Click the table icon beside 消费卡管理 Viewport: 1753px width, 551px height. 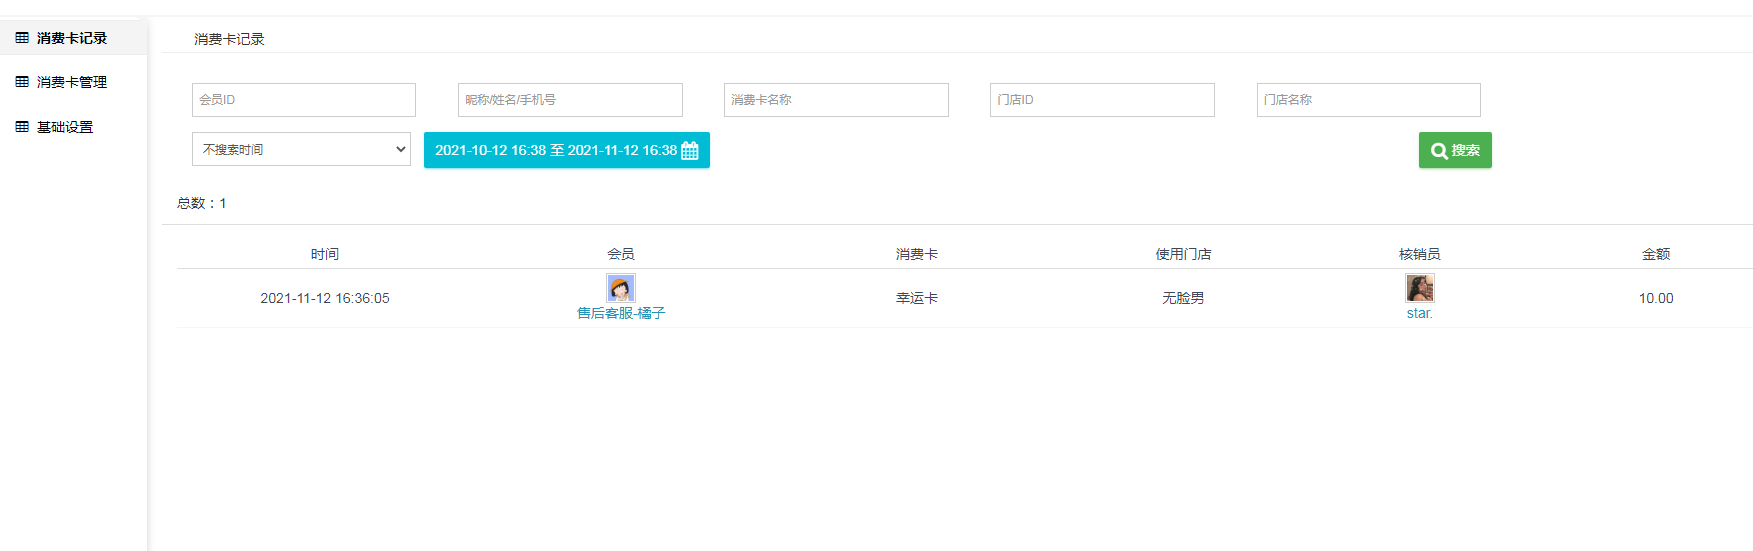[22, 82]
